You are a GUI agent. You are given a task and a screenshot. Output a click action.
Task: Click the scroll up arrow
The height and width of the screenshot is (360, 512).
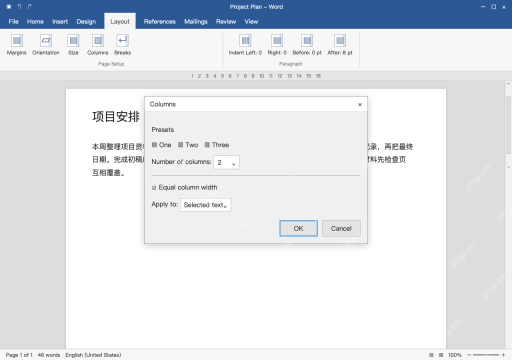509,84
